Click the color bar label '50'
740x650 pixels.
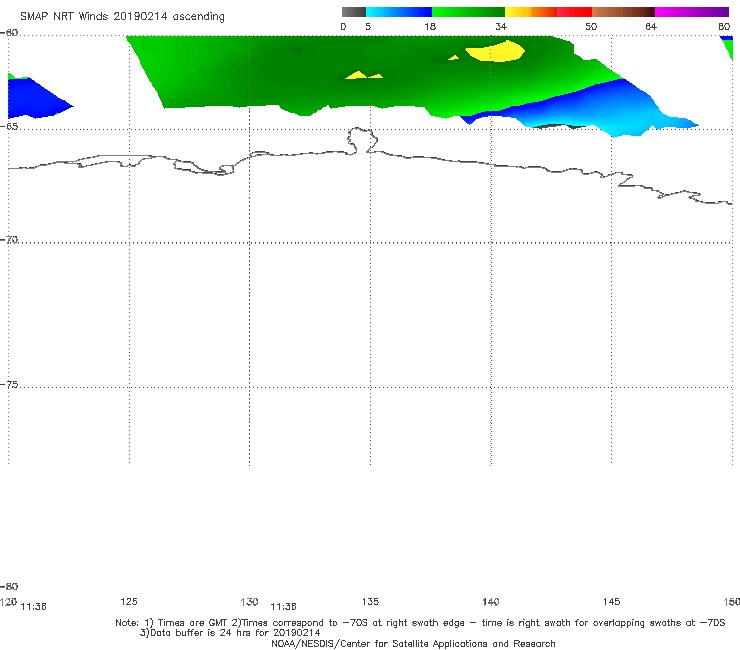(591, 27)
